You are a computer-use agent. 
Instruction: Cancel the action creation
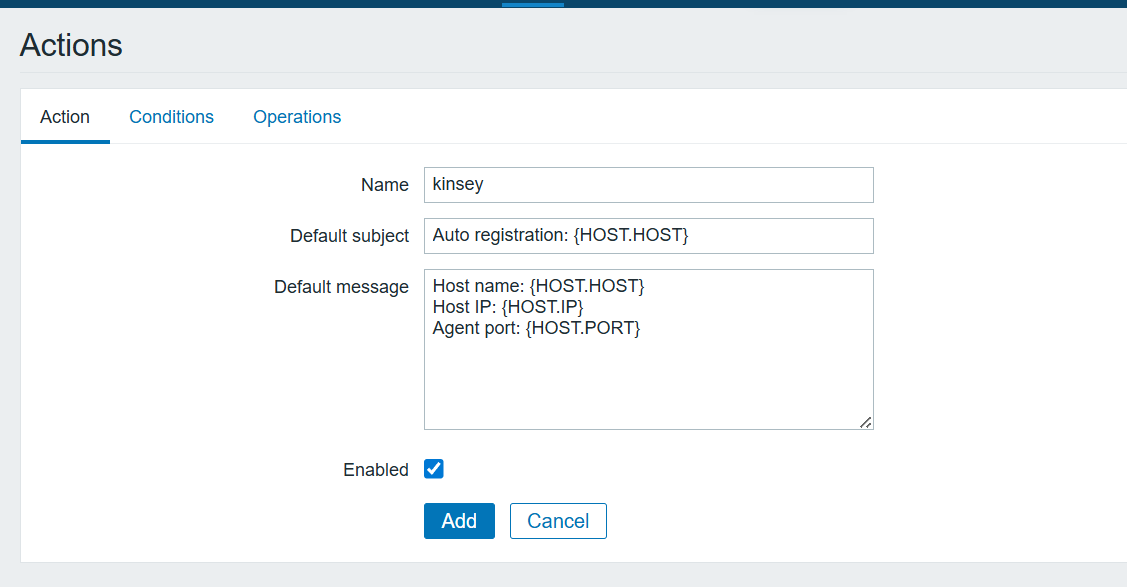click(558, 521)
